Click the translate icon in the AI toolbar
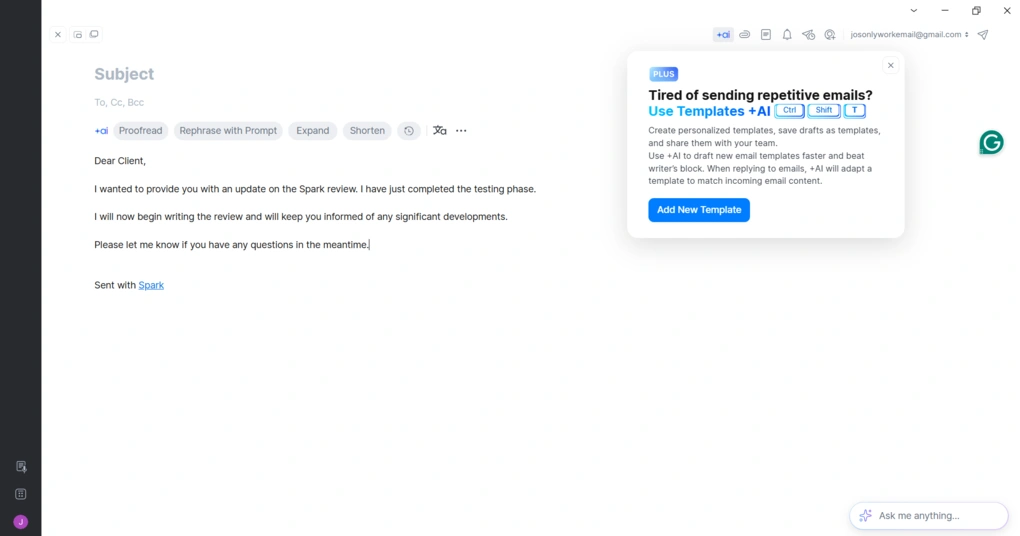 click(440, 131)
